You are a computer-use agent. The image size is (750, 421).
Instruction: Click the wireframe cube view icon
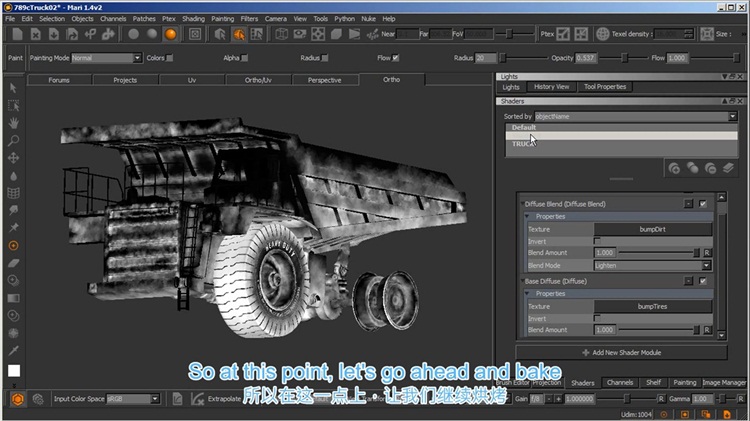pos(283,34)
